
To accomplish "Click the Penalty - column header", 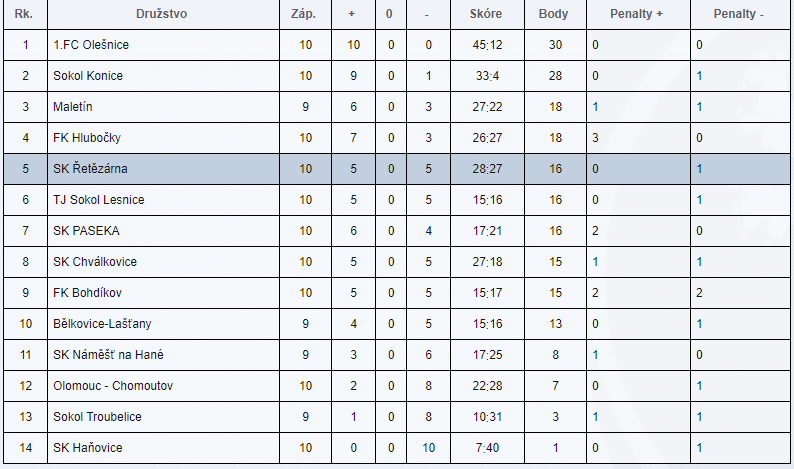I will [x=738, y=14].
